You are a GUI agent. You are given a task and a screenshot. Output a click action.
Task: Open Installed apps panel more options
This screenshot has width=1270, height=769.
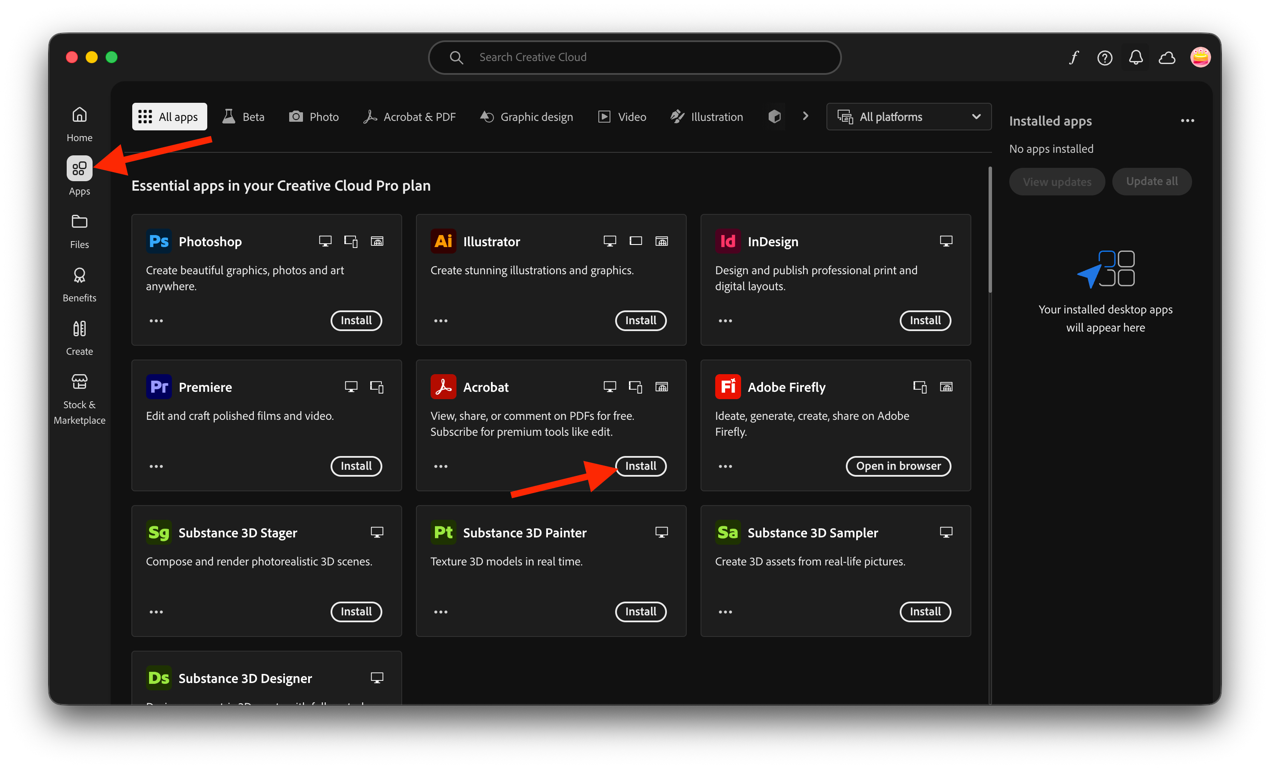tap(1187, 121)
